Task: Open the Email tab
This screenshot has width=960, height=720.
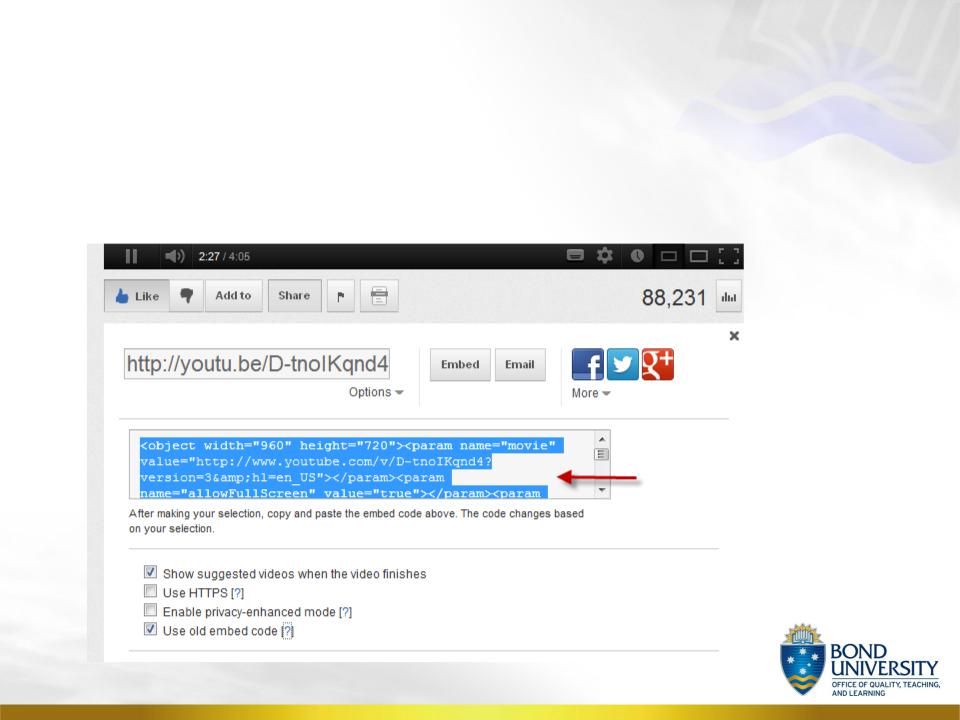Action: 520,364
